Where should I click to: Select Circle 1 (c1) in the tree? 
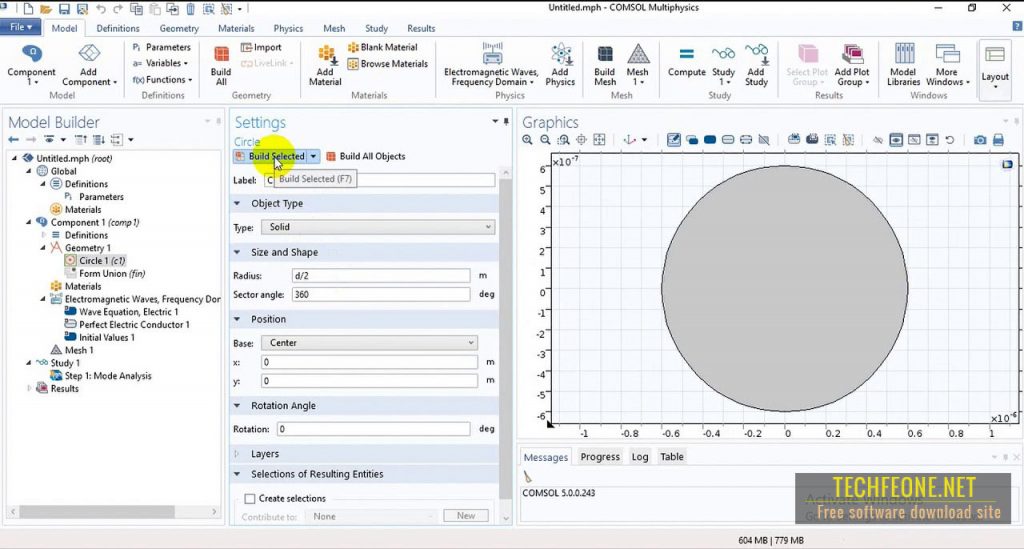102,260
